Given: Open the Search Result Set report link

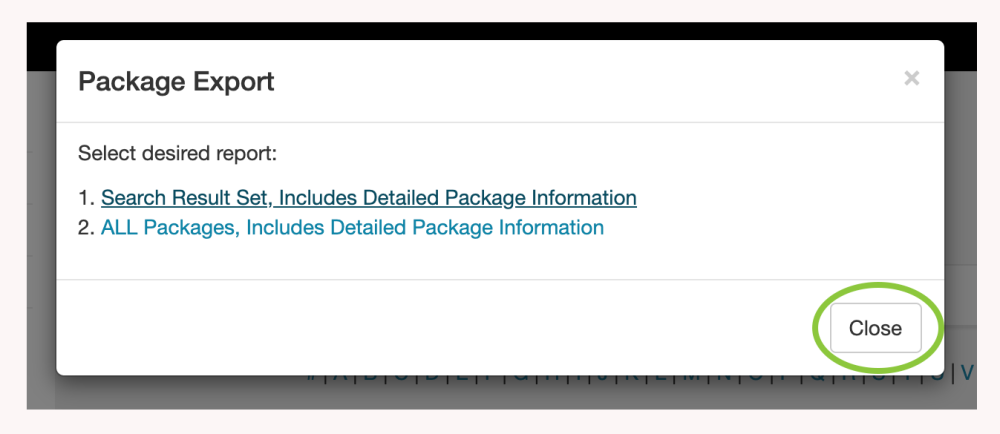Looking at the screenshot, I should (368, 198).
